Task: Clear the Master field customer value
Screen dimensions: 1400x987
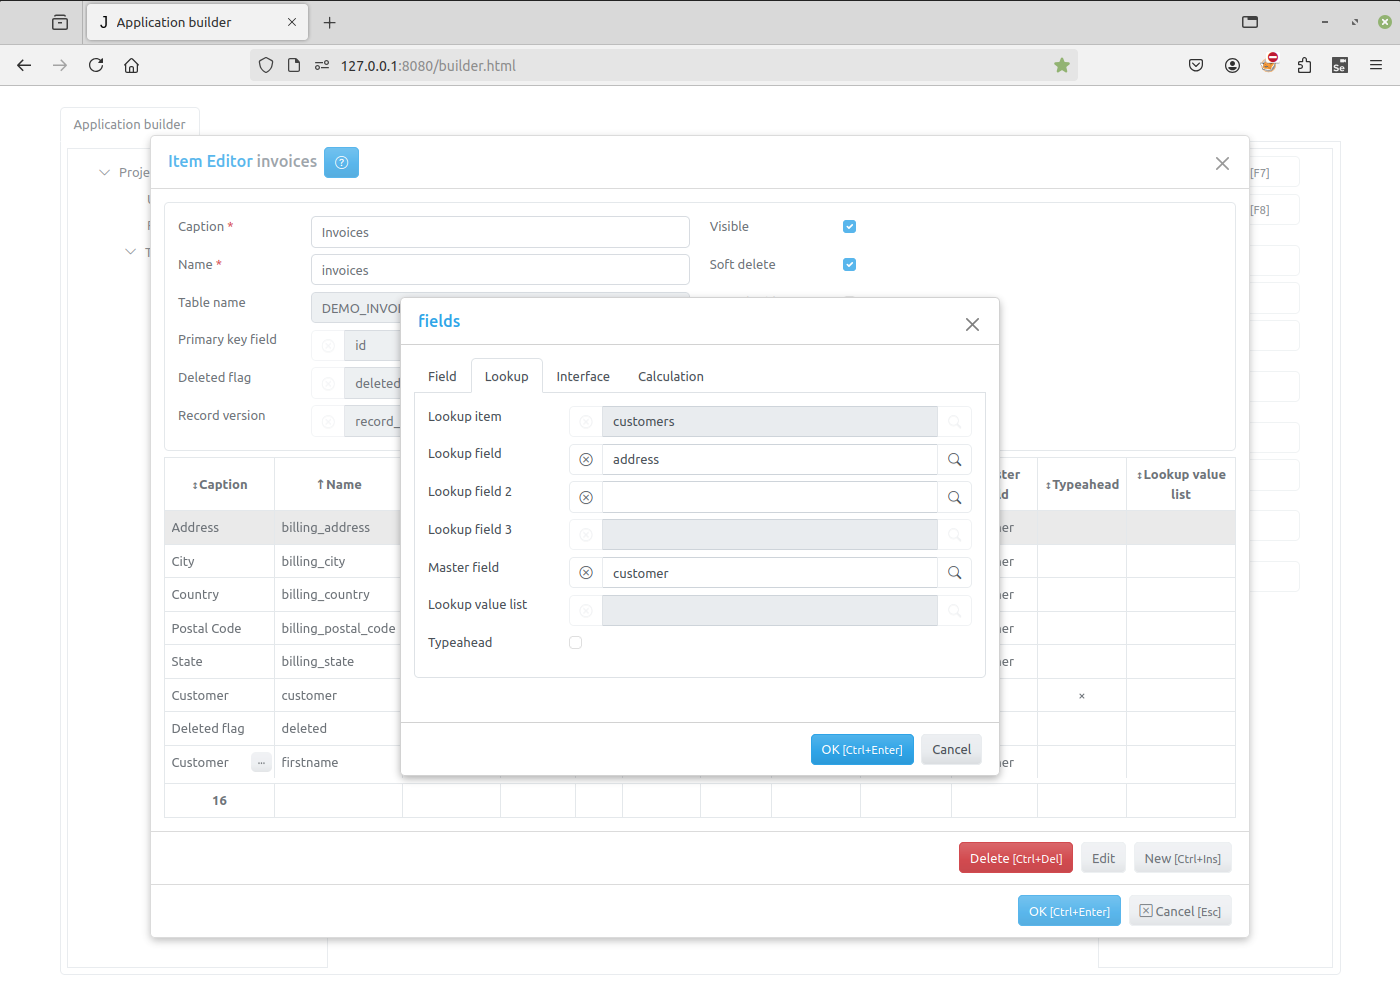Action: [586, 573]
